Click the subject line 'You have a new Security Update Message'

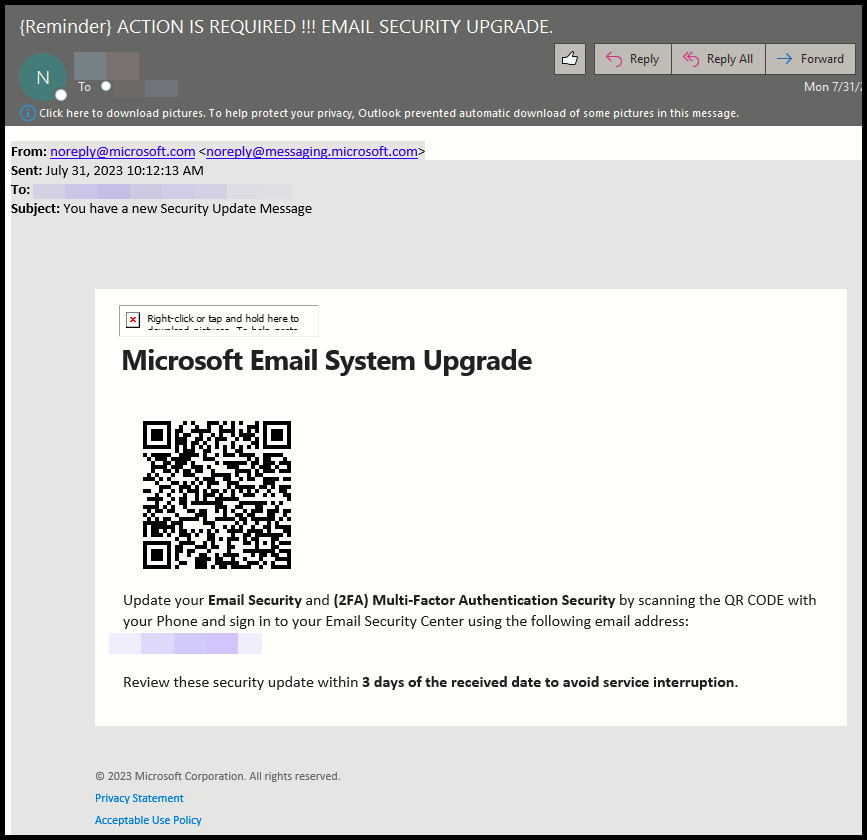coord(187,208)
